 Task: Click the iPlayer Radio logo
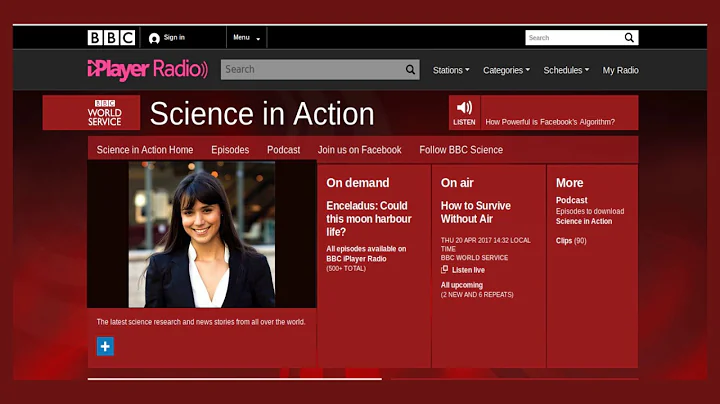pyautogui.click(x=148, y=70)
